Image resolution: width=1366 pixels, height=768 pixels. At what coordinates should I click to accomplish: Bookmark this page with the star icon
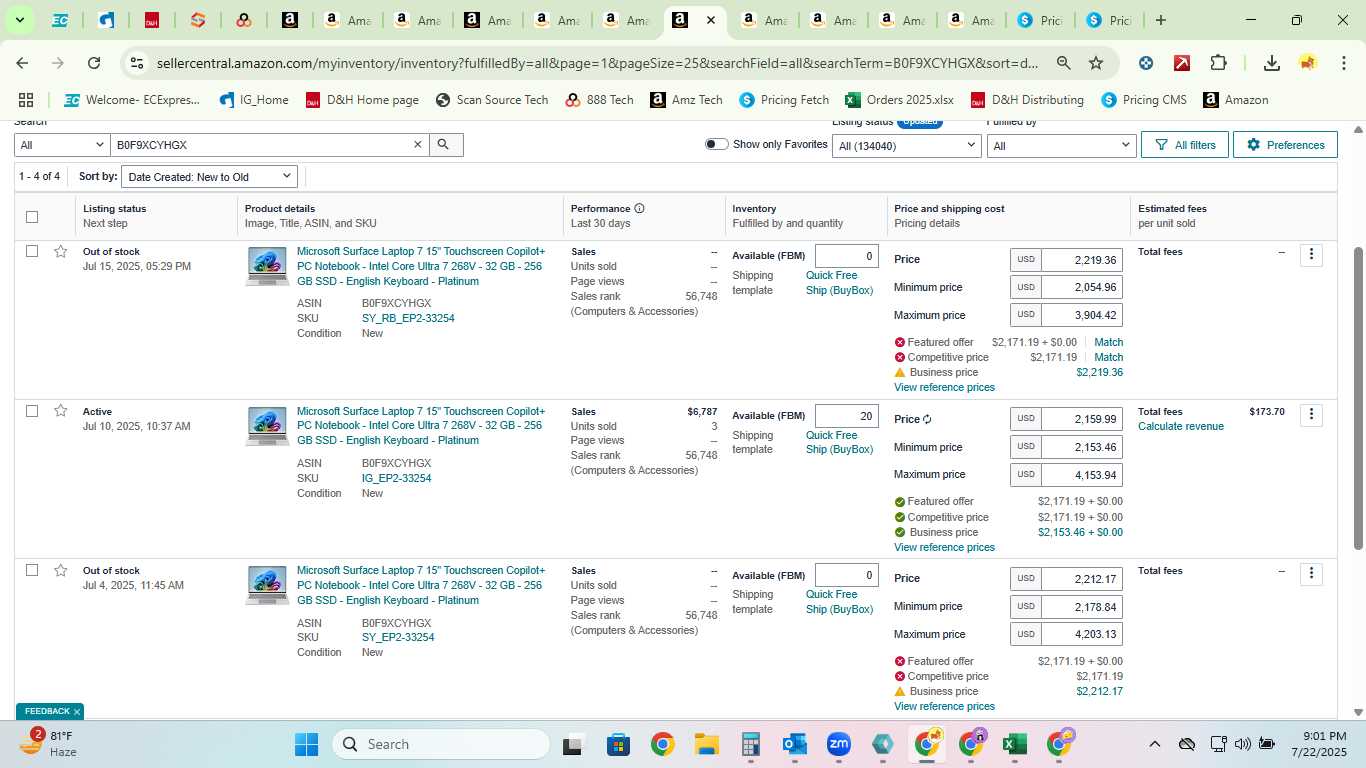1096,63
